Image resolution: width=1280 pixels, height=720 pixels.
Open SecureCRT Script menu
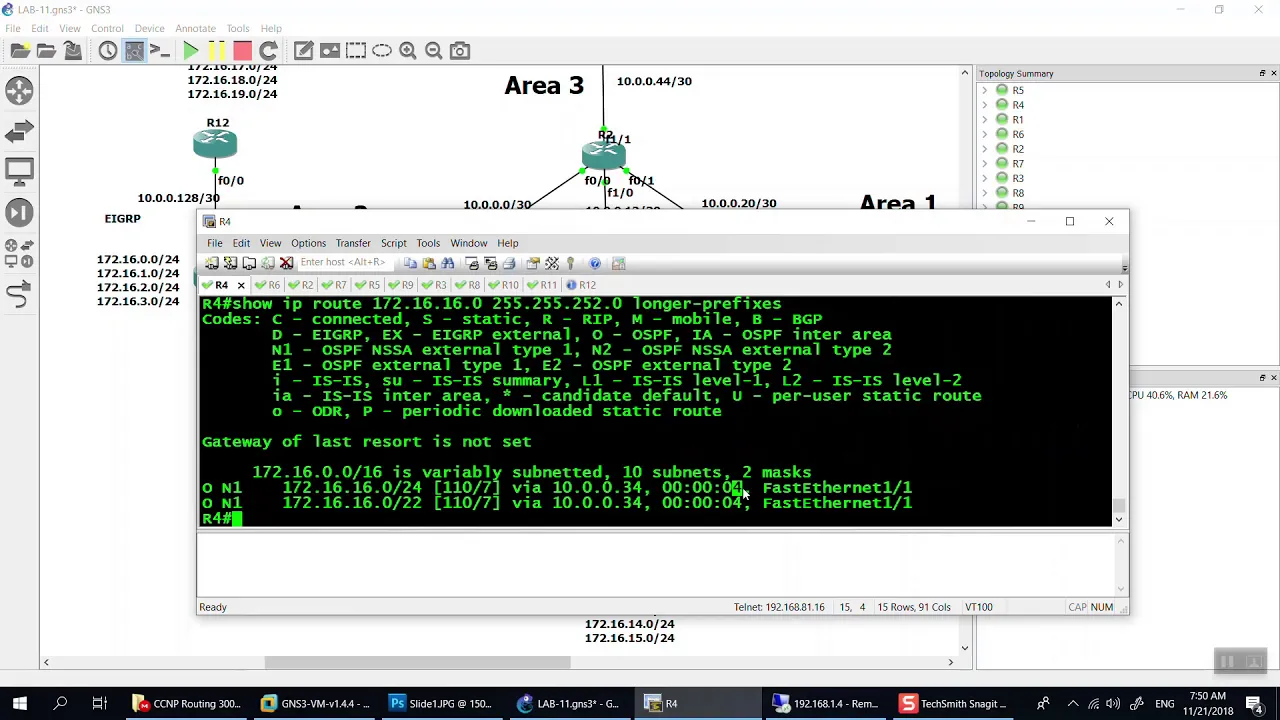click(x=393, y=243)
